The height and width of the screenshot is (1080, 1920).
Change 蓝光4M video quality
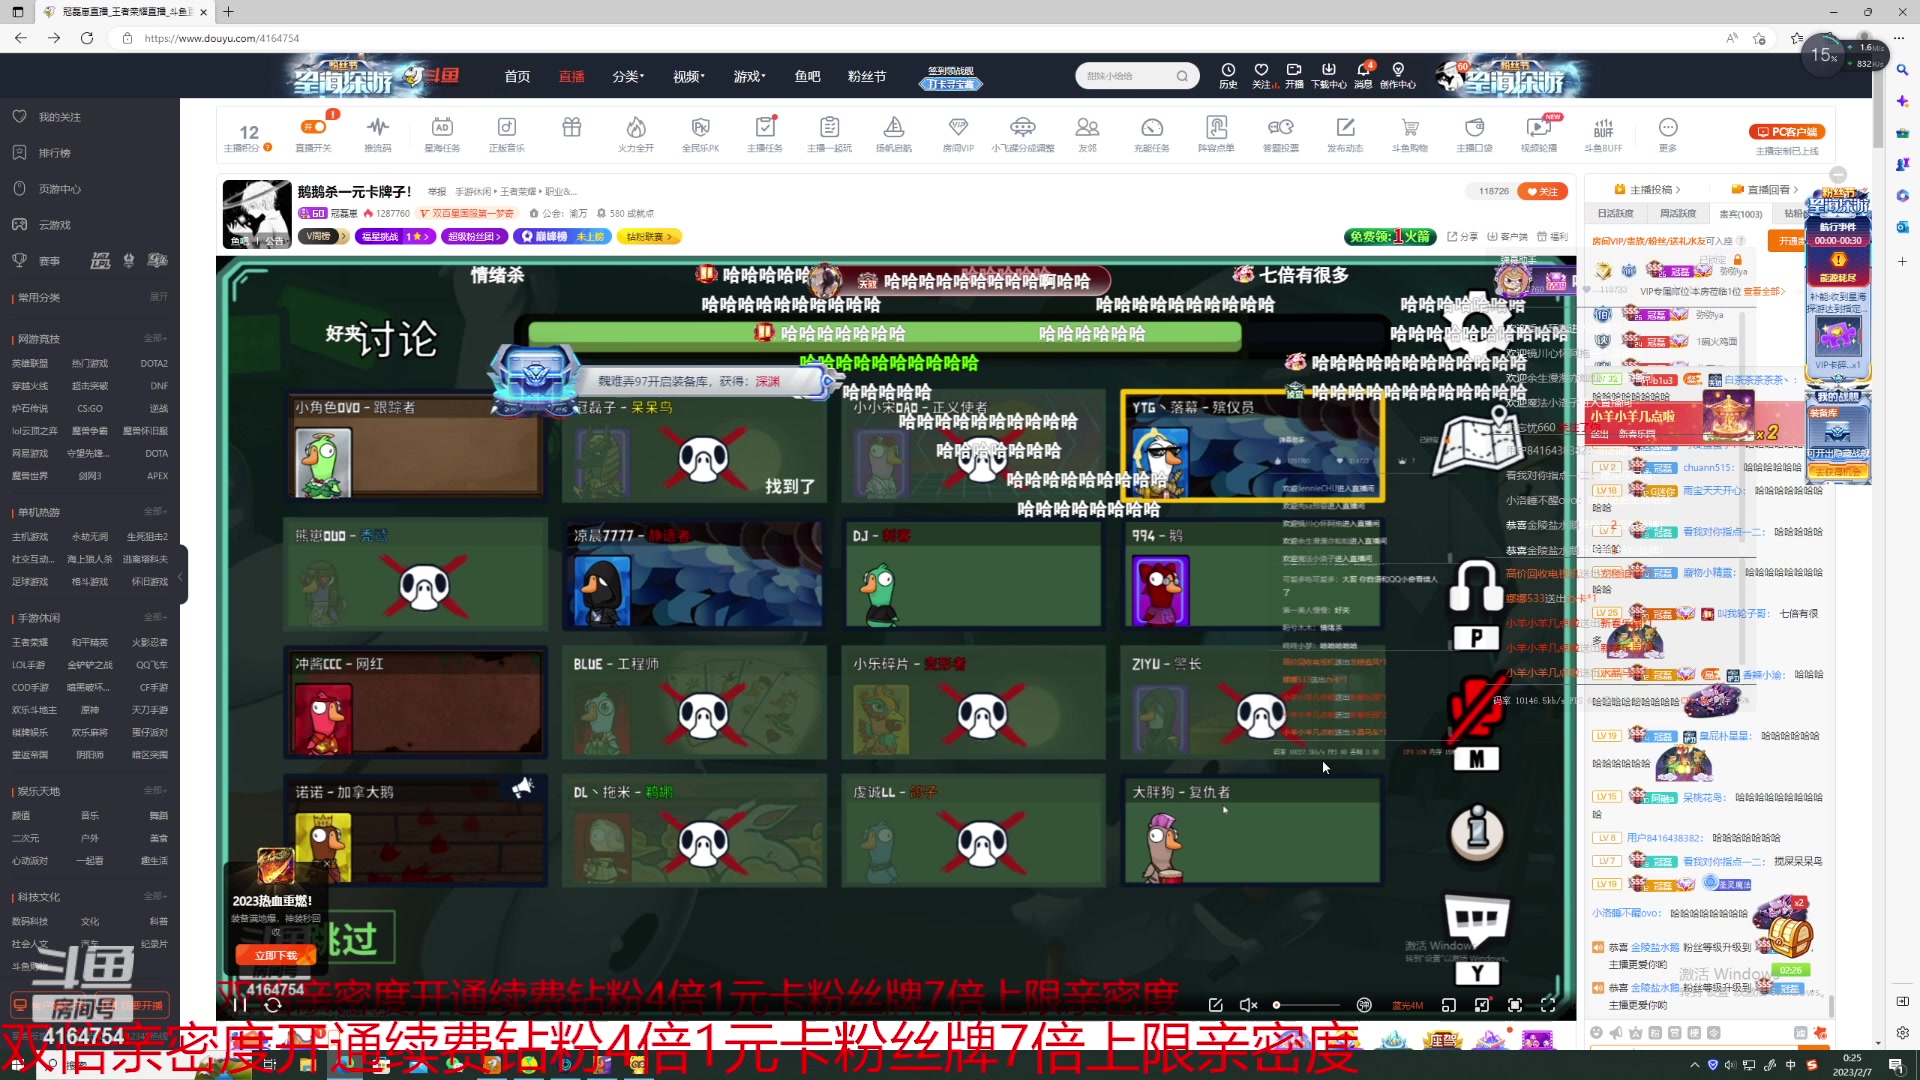1407,1006
